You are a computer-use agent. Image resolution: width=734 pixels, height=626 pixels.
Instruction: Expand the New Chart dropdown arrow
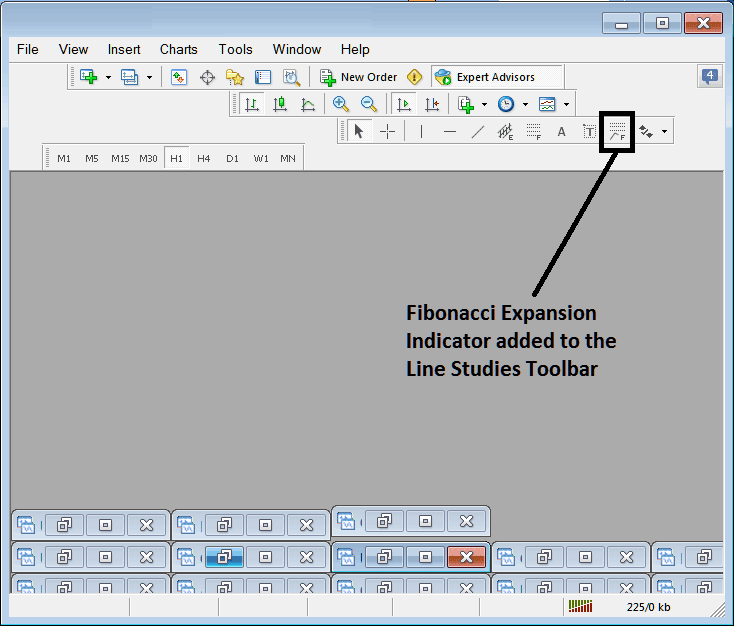108,77
